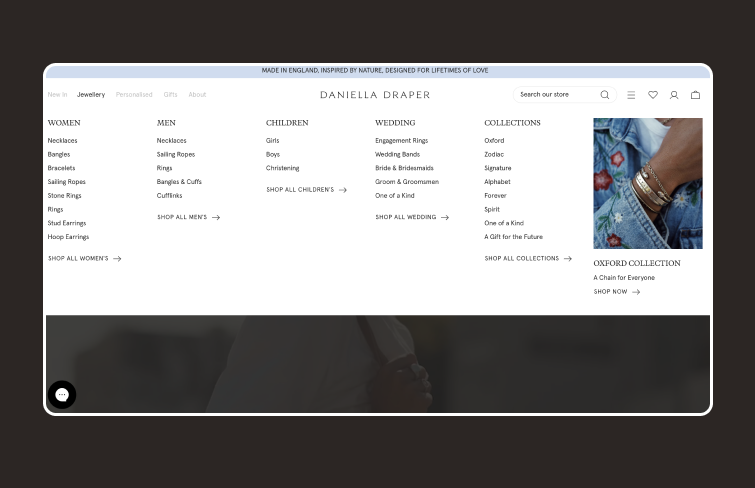Open the wishlist heart icon
755x488 pixels.
point(653,95)
